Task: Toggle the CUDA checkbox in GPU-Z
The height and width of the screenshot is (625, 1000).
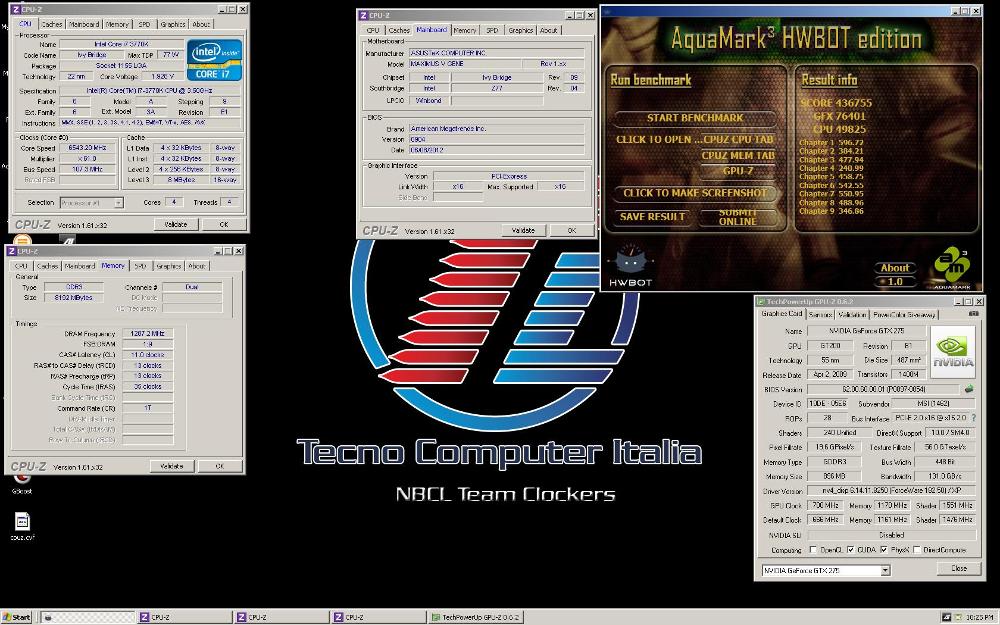Action: pos(850,549)
